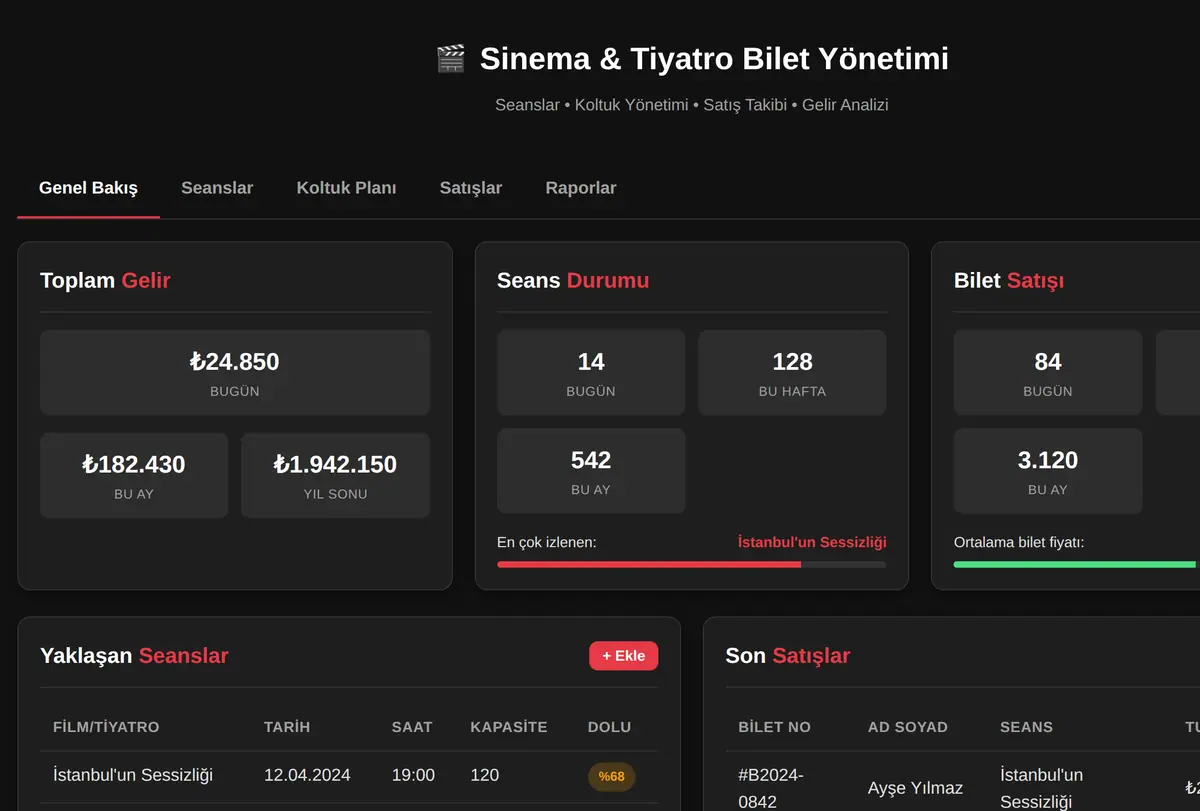Click the Son Satışlar heading
1200x811 pixels.
[788, 656]
